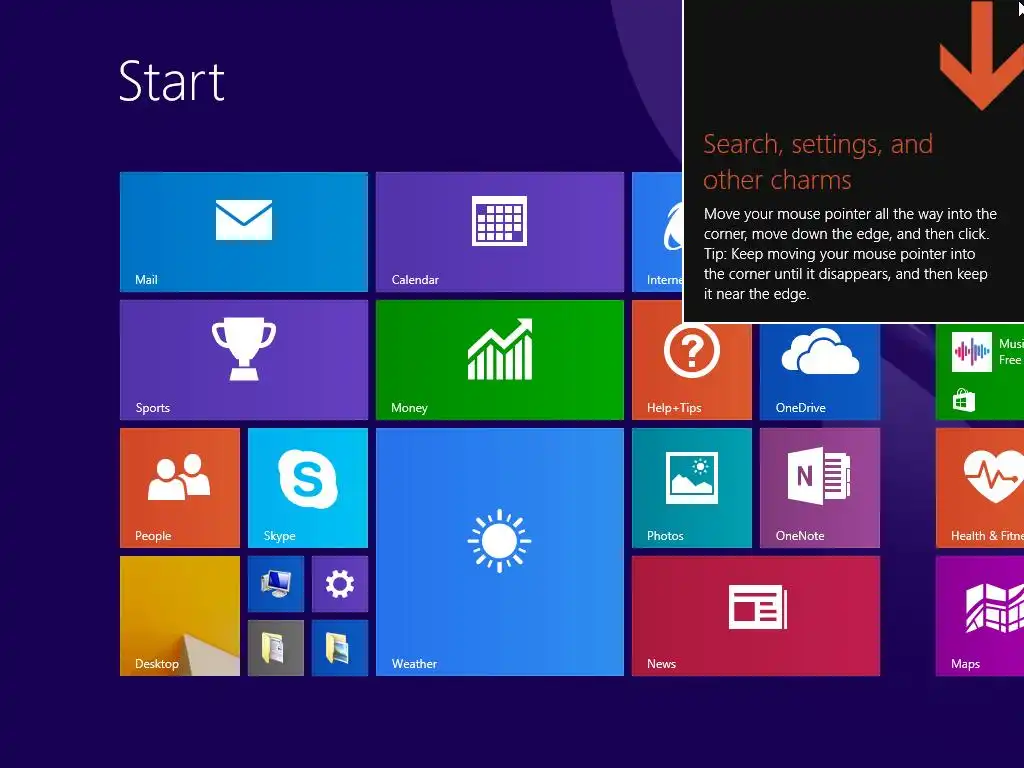Launch the Calendar tile

pyautogui.click(x=500, y=232)
